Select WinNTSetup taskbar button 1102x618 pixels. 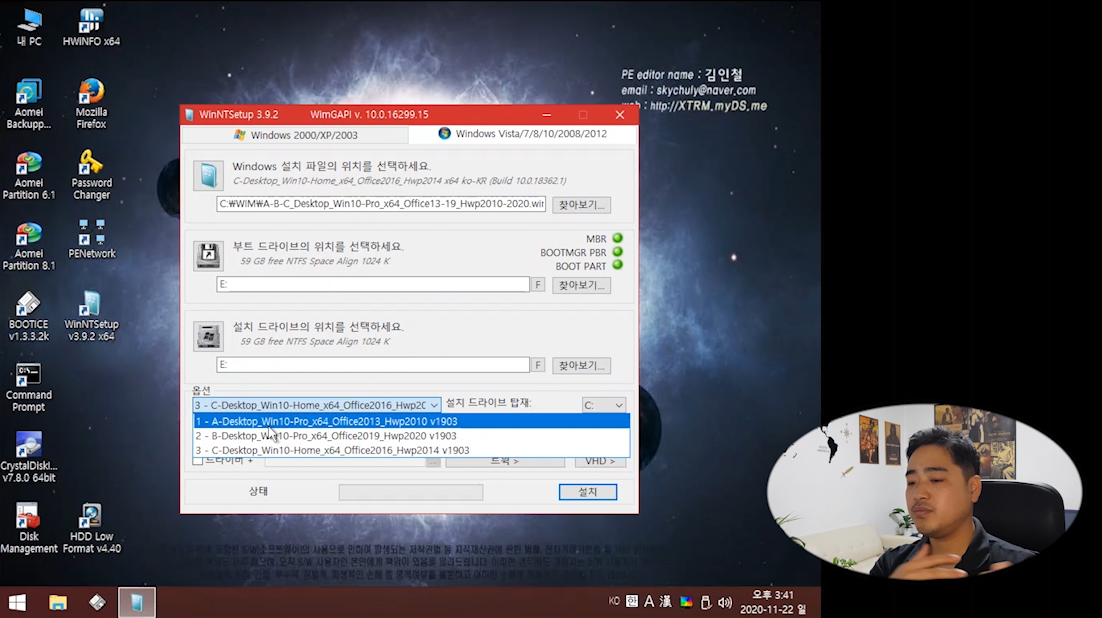click(x=137, y=603)
